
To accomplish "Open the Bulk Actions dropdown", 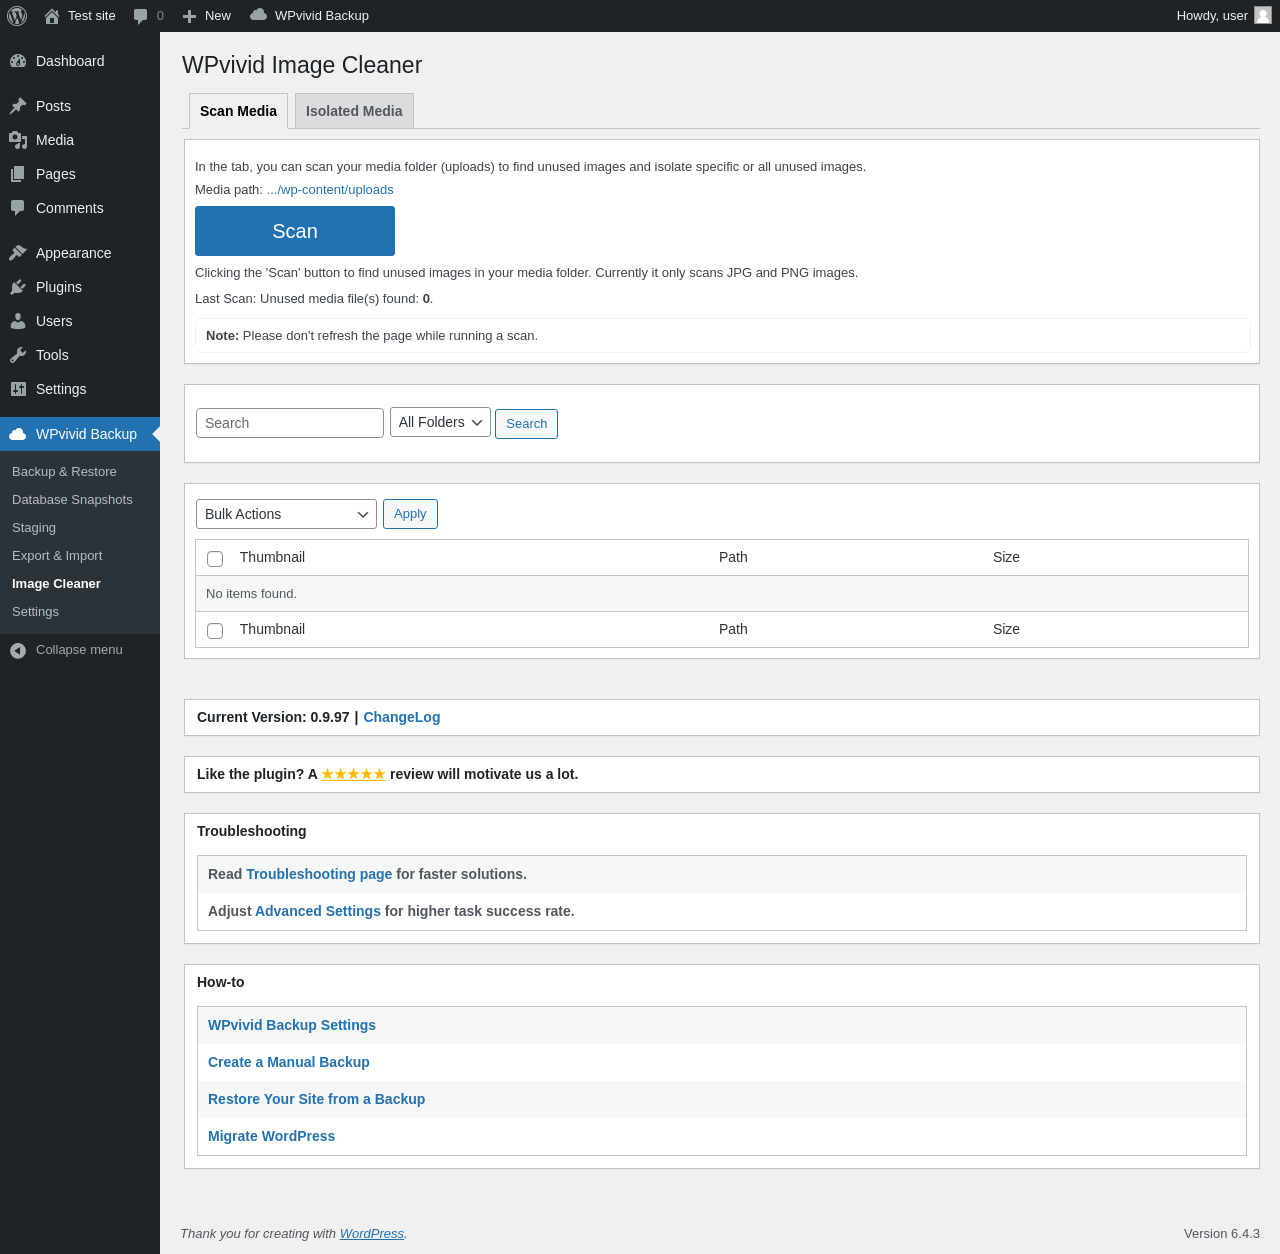I will 286,514.
